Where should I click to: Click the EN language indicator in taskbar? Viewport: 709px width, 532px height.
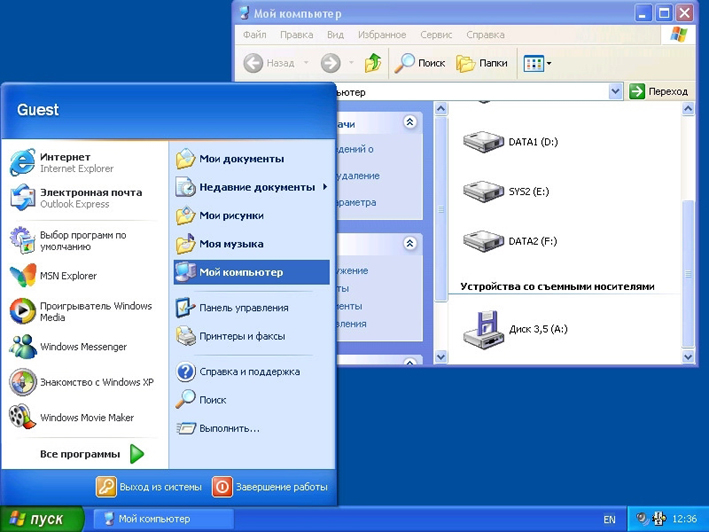pos(609,520)
